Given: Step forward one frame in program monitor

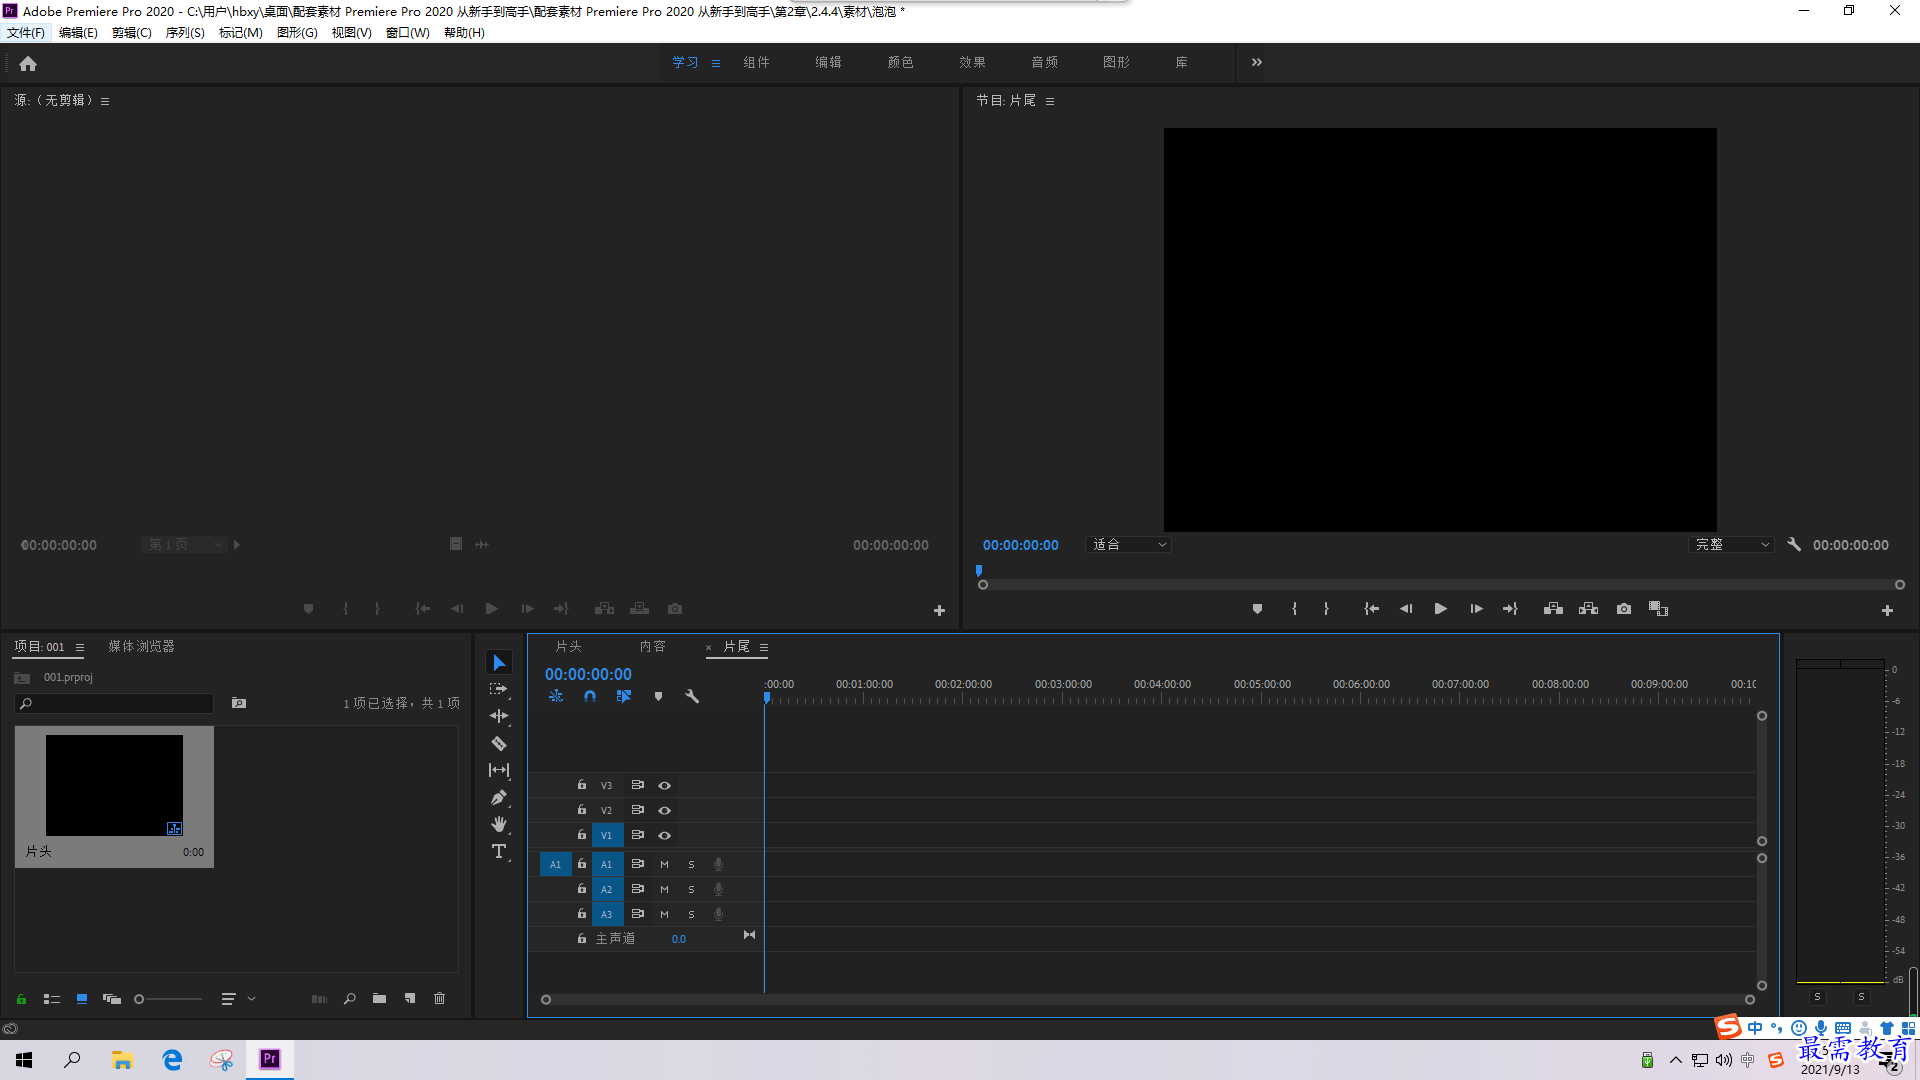Looking at the screenshot, I should pyautogui.click(x=1476, y=609).
